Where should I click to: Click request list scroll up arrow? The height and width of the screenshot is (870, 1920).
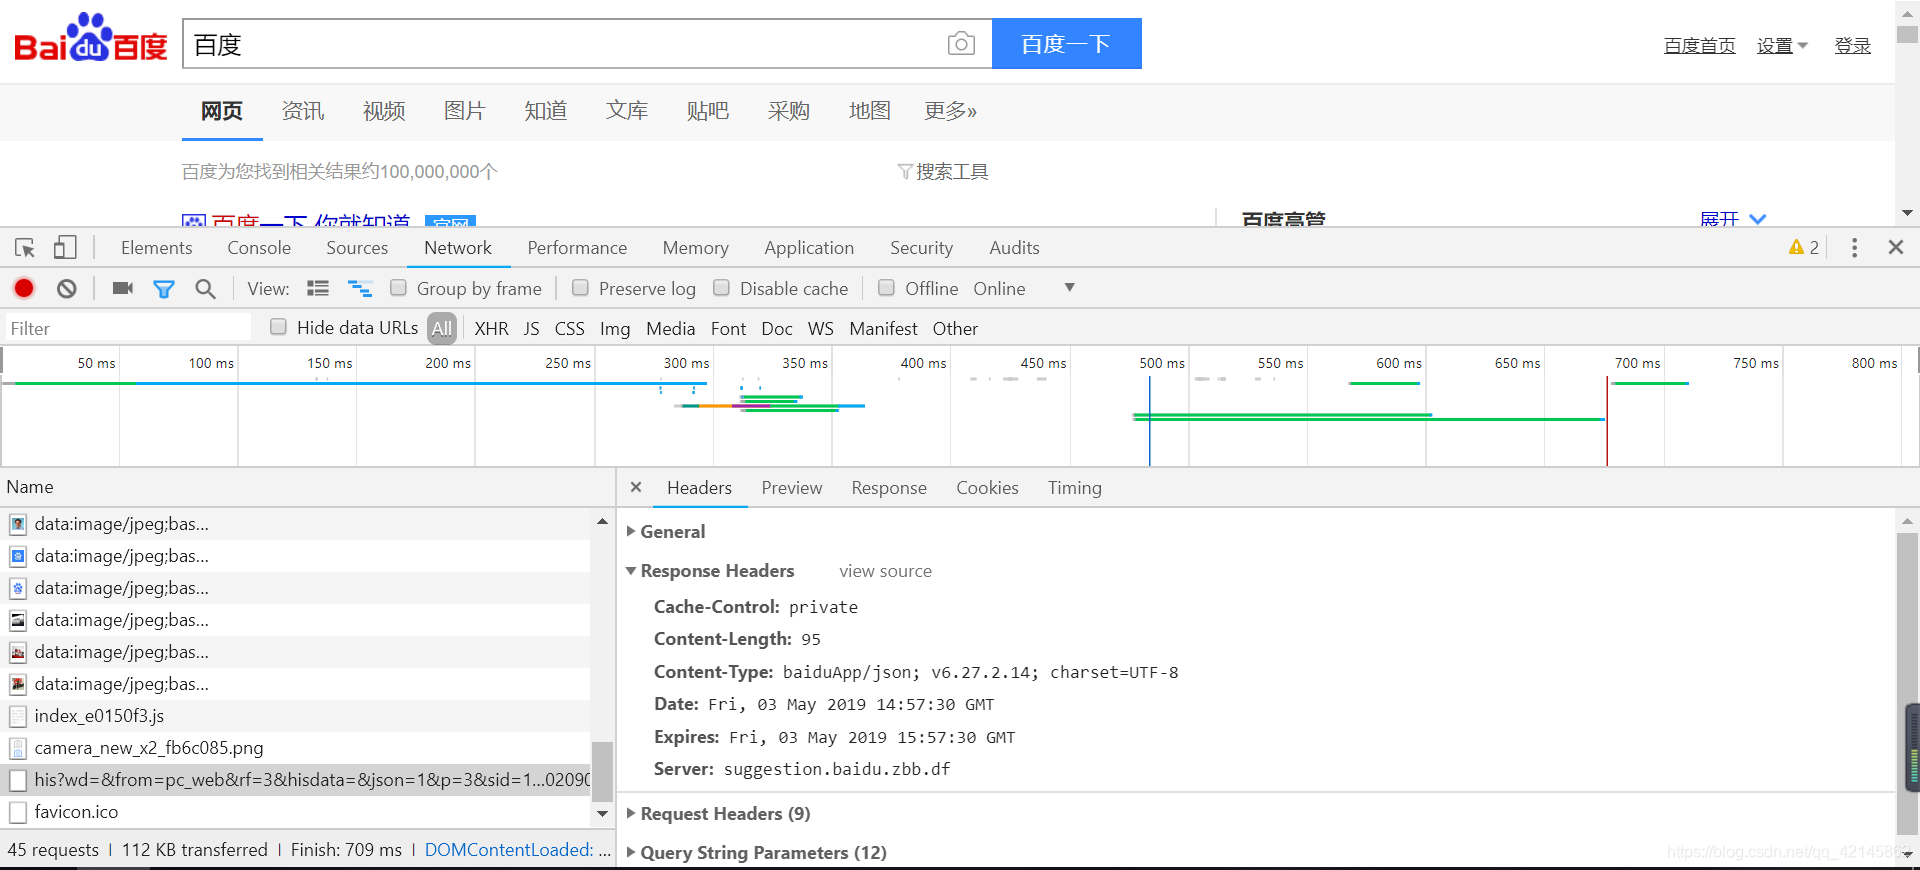click(602, 521)
